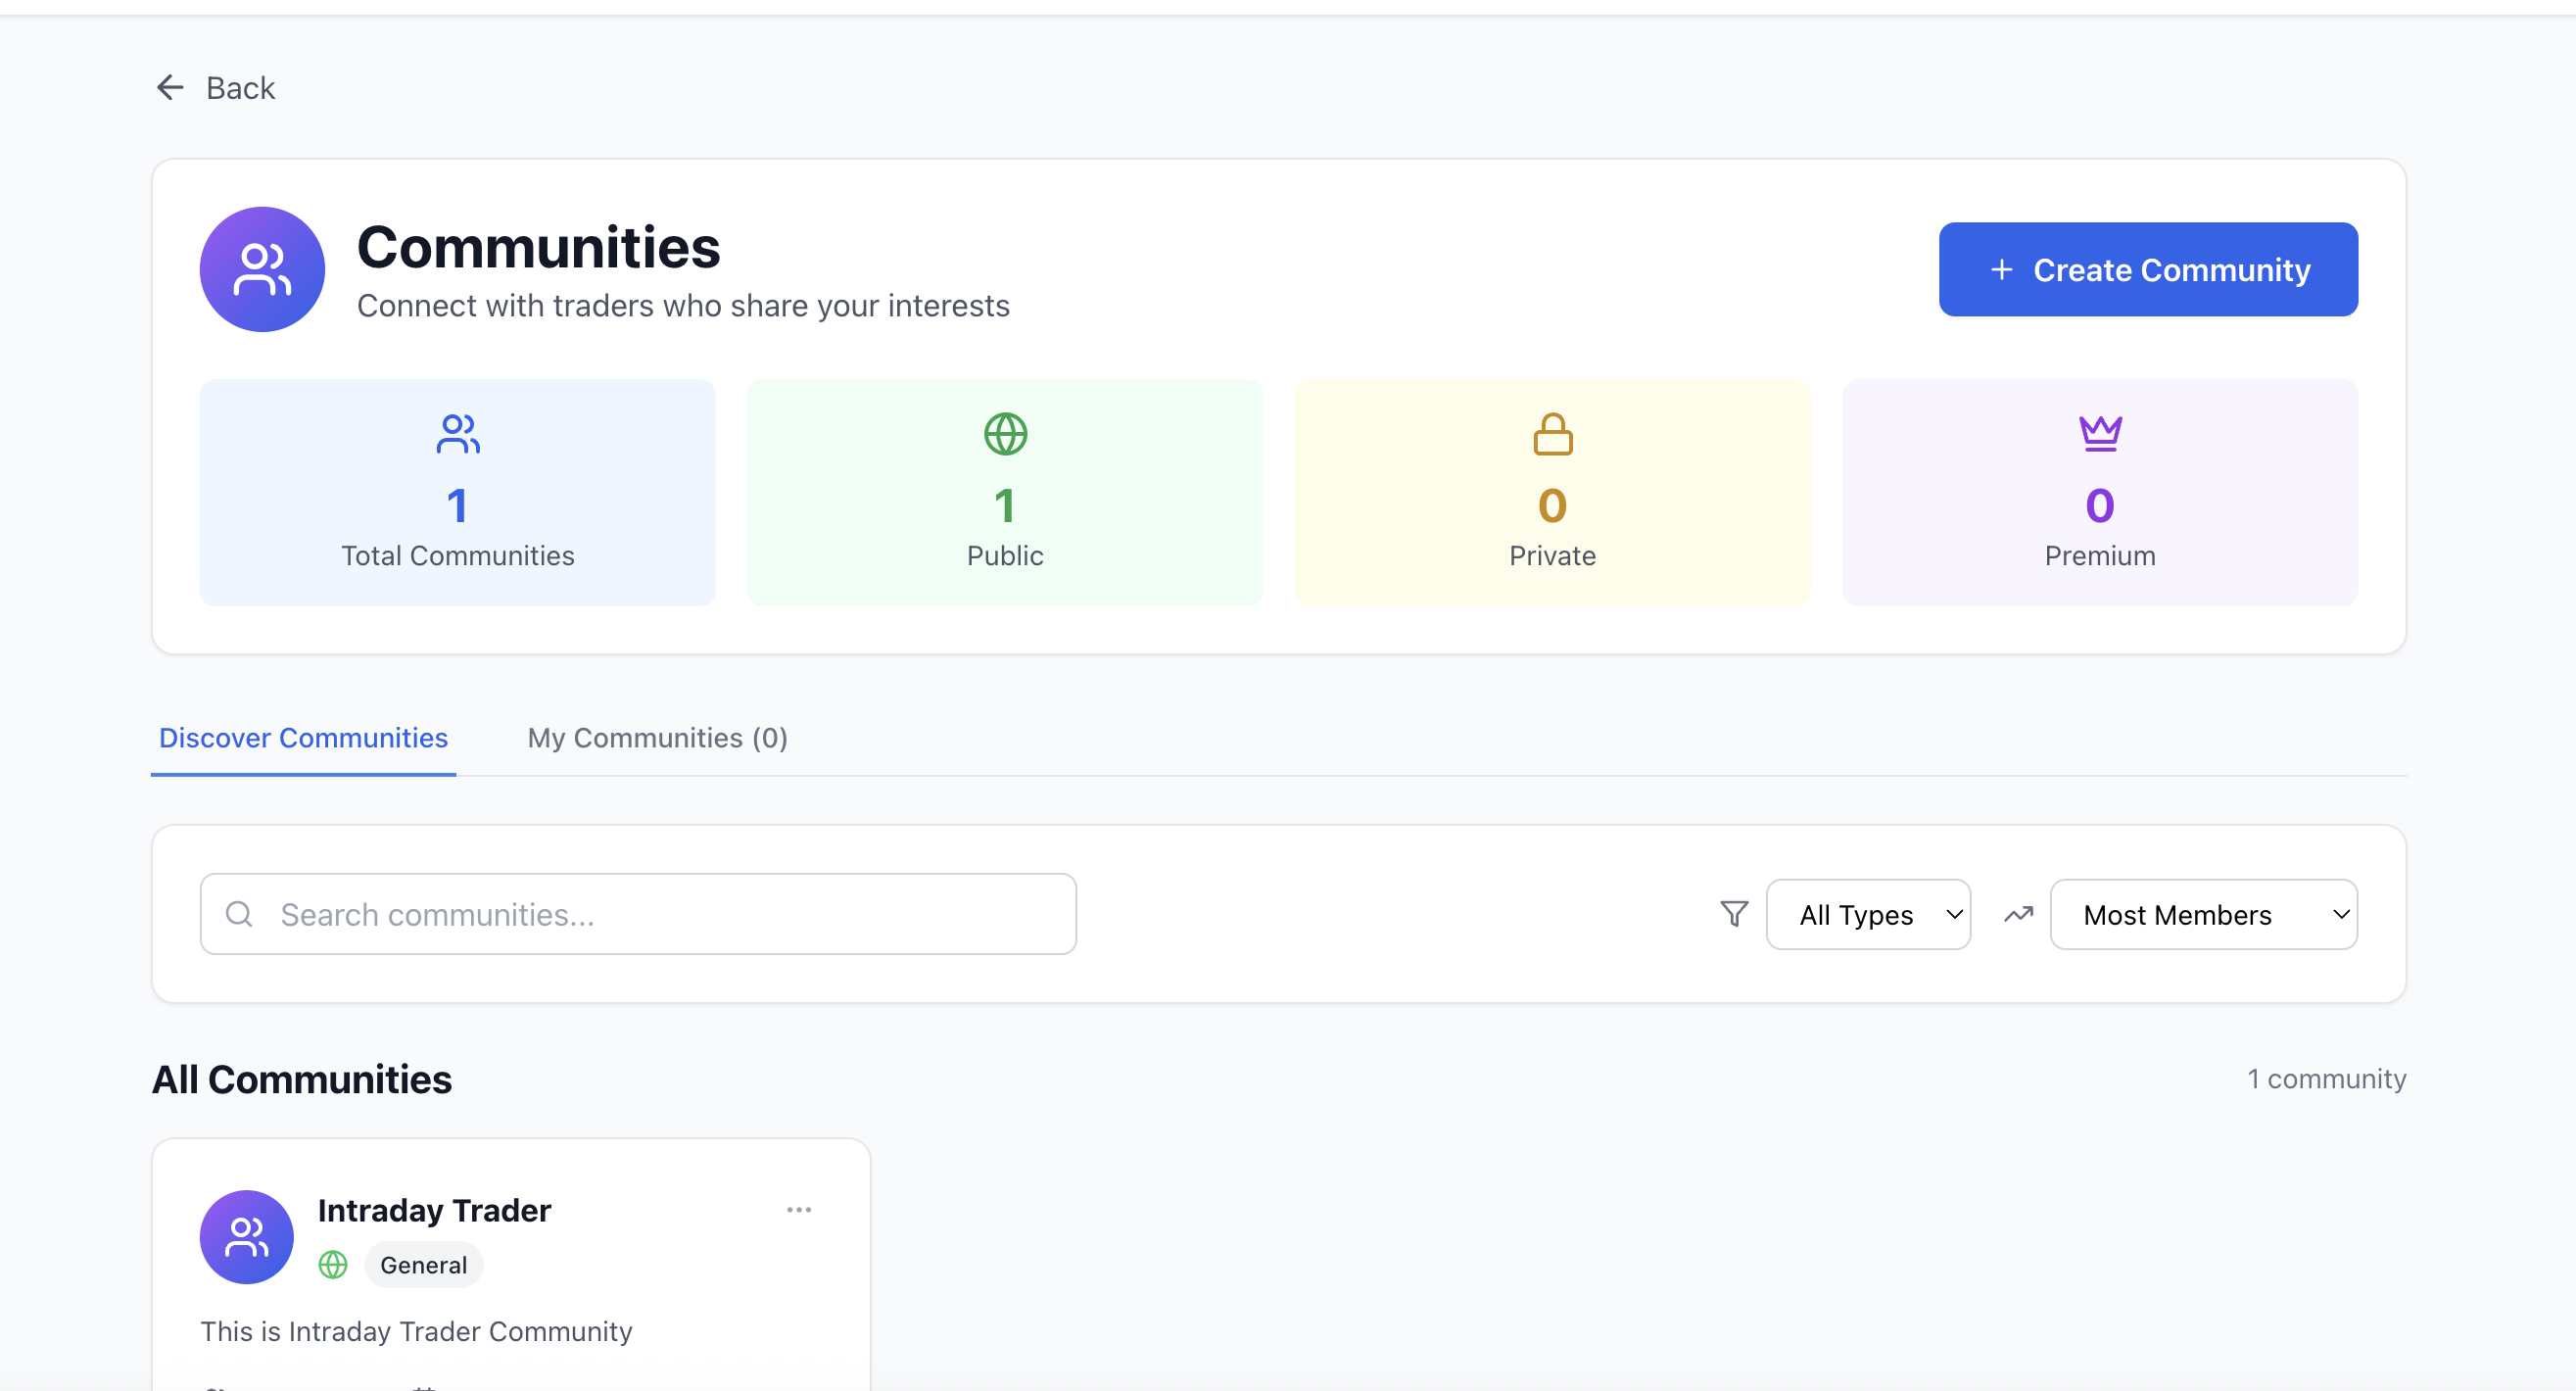
Task: Click magnifier icon in search field
Action: [239, 914]
